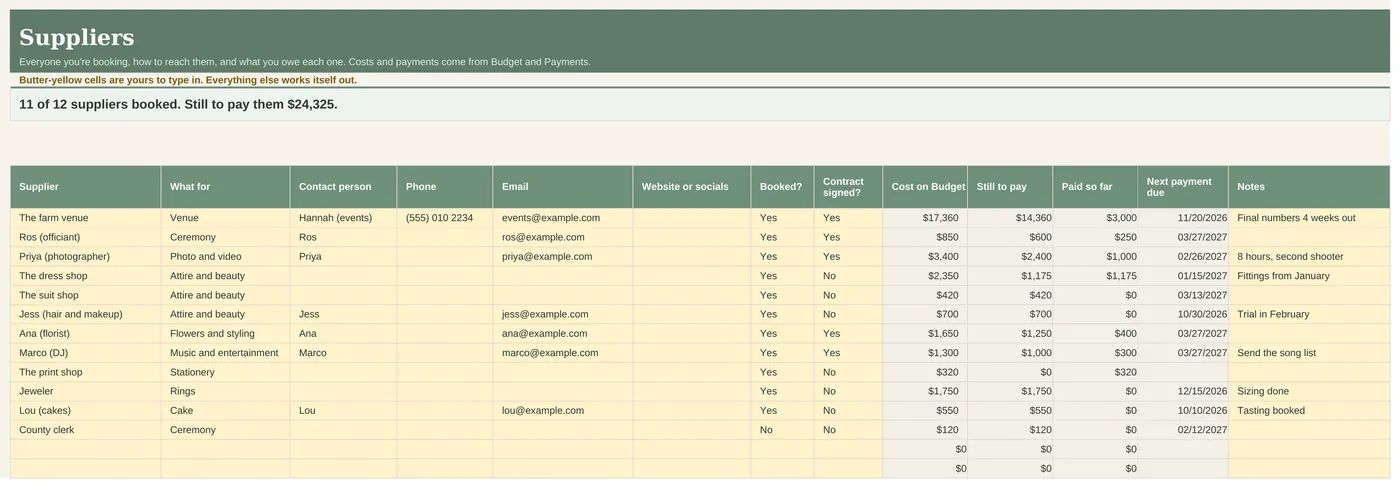Click the '$17,360' cost on budget cell
1400x488 pixels.
click(x=926, y=218)
